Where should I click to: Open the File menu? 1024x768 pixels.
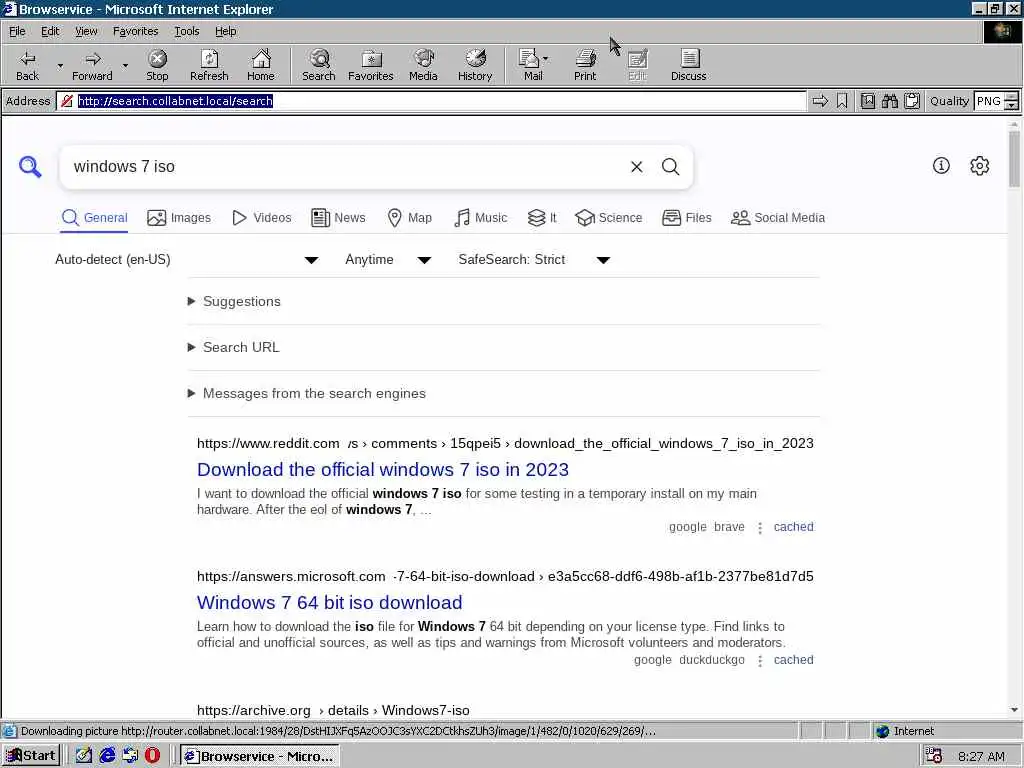tap(17, 31)
